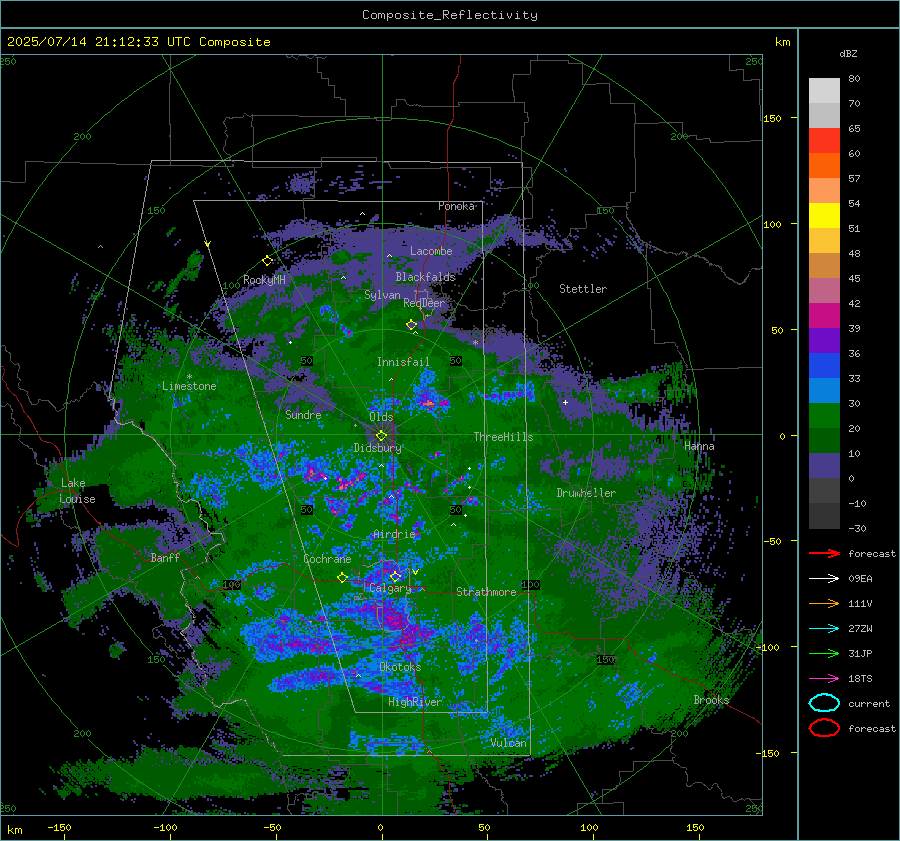Screen dimensions: 900x841
Task: Click the Cochrane city label
Action: pos(327,559)
